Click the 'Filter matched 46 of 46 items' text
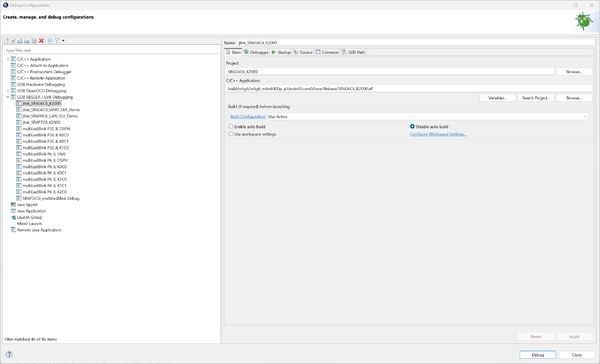Viewport: 600px width, 364px height. tap(31, 339)
